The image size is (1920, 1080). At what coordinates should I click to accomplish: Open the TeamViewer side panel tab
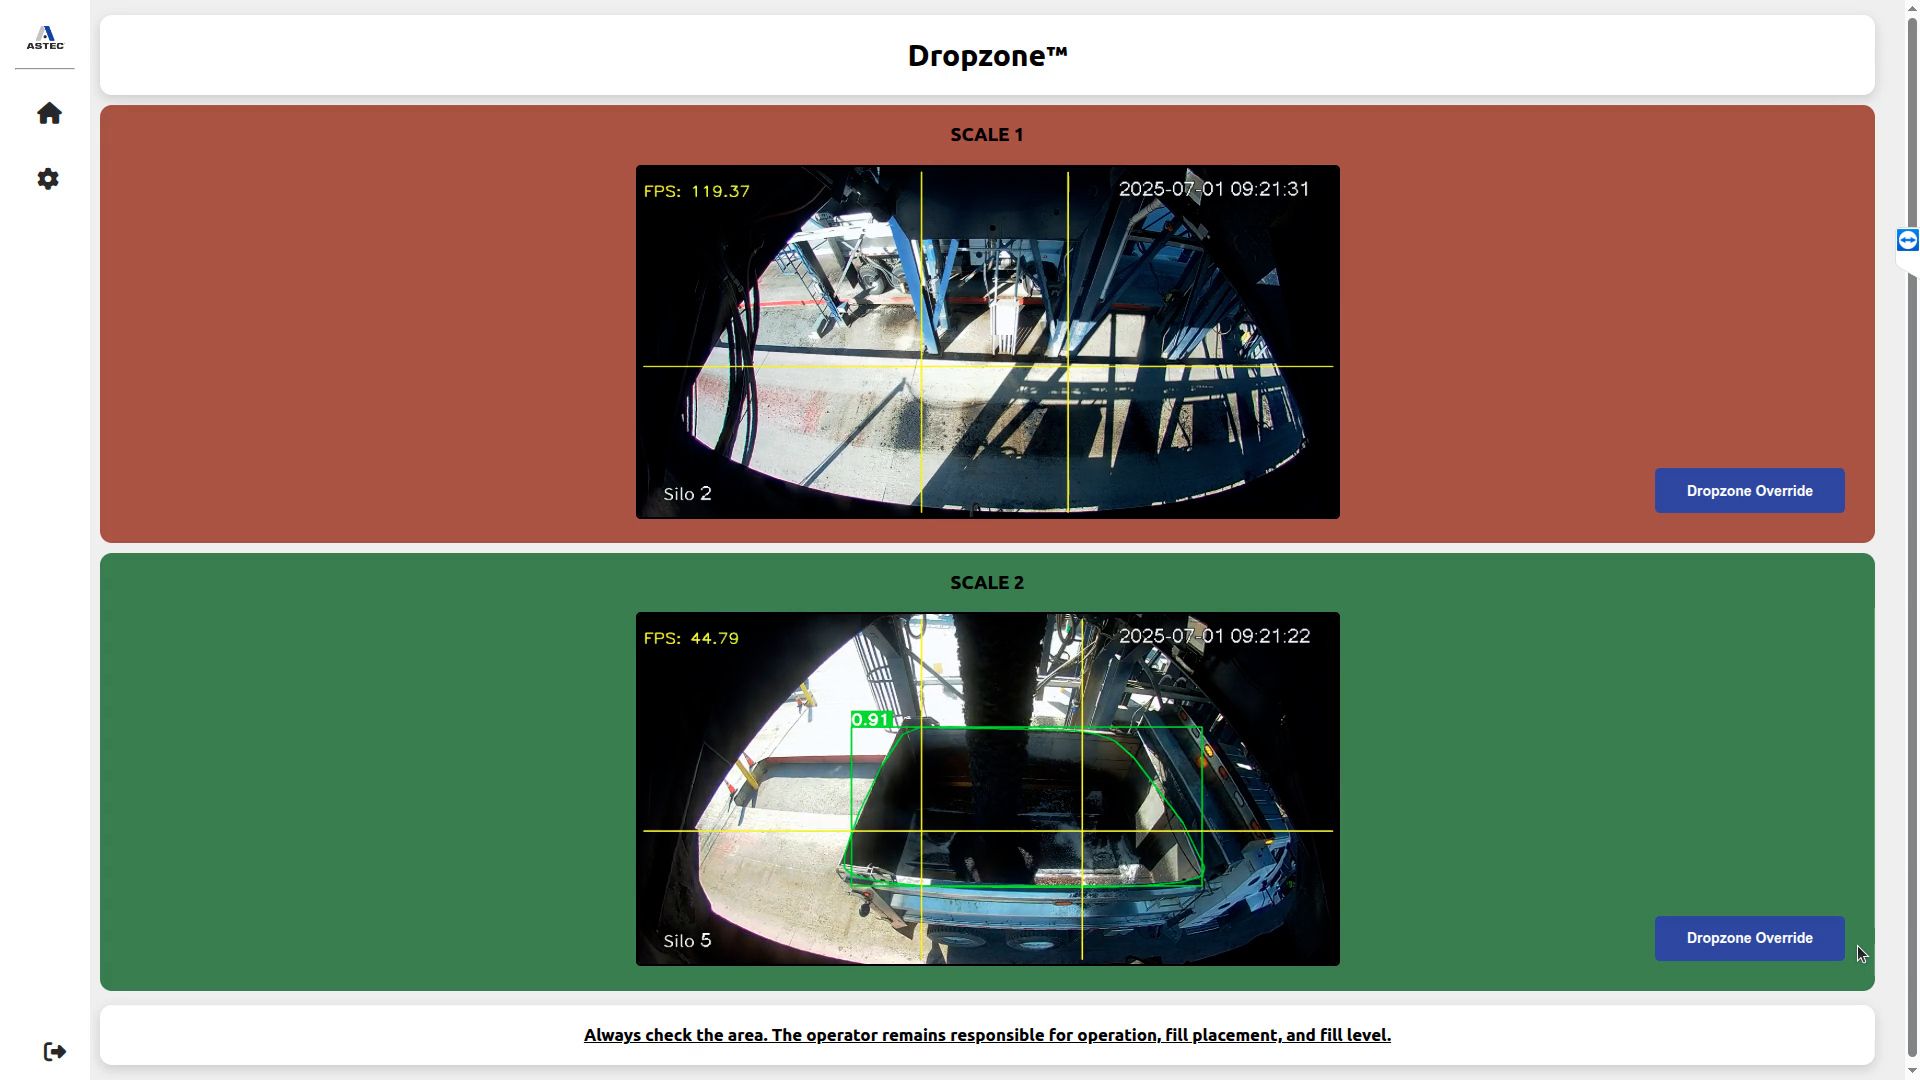[1907, 240]
